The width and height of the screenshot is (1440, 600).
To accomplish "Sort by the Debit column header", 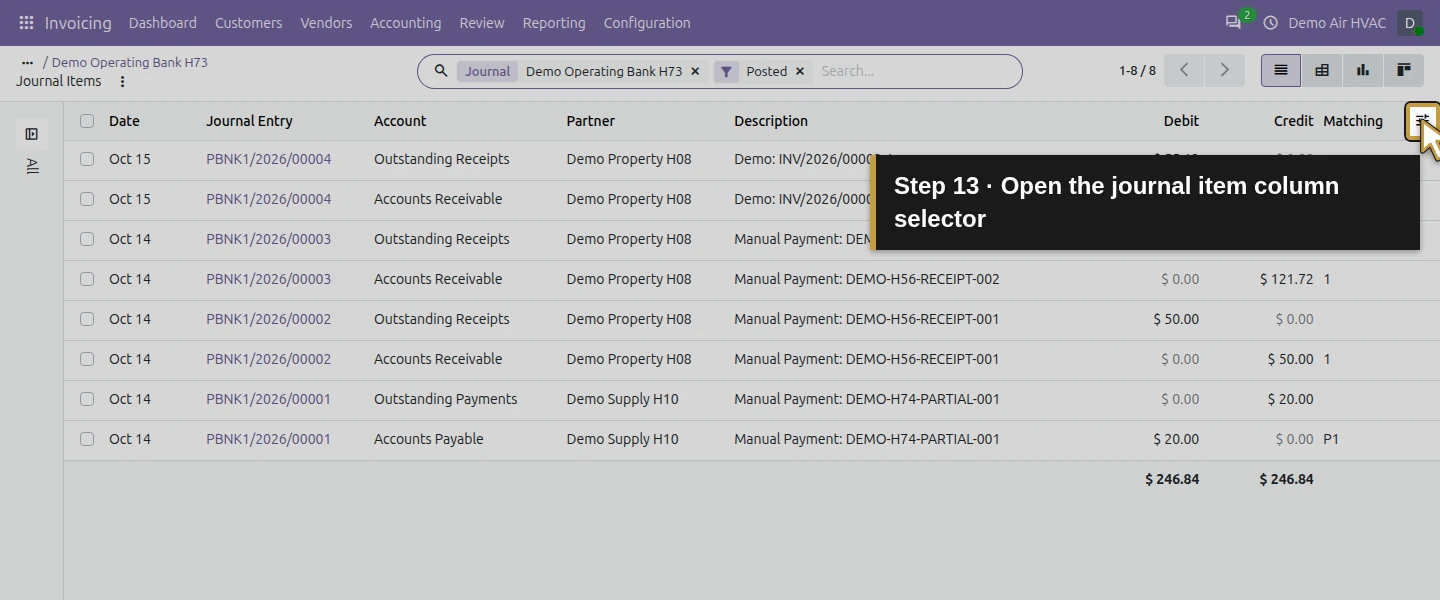I will (1181, 121).
